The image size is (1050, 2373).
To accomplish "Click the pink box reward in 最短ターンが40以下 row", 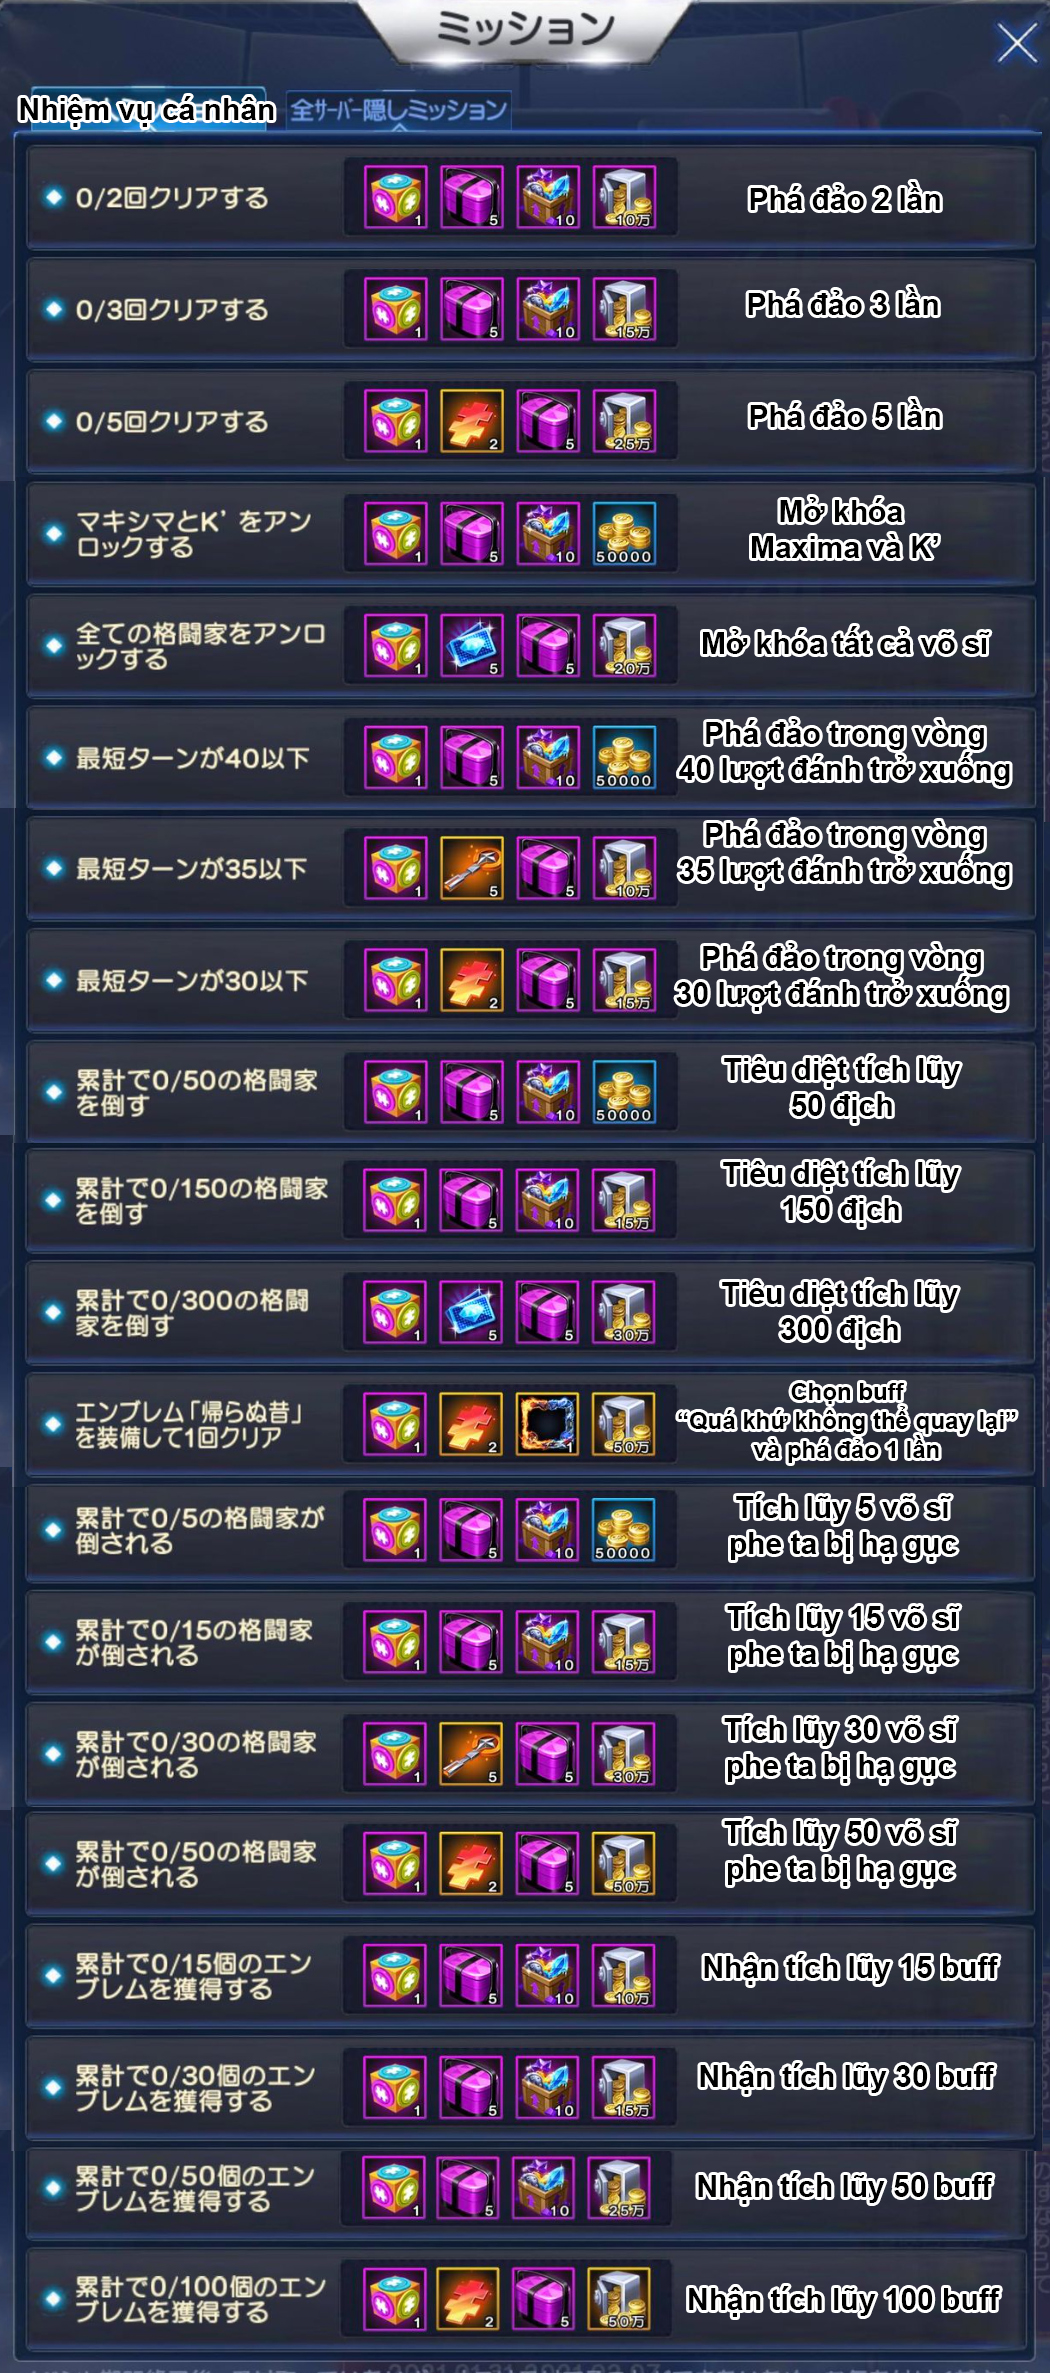I will point(472,757).
